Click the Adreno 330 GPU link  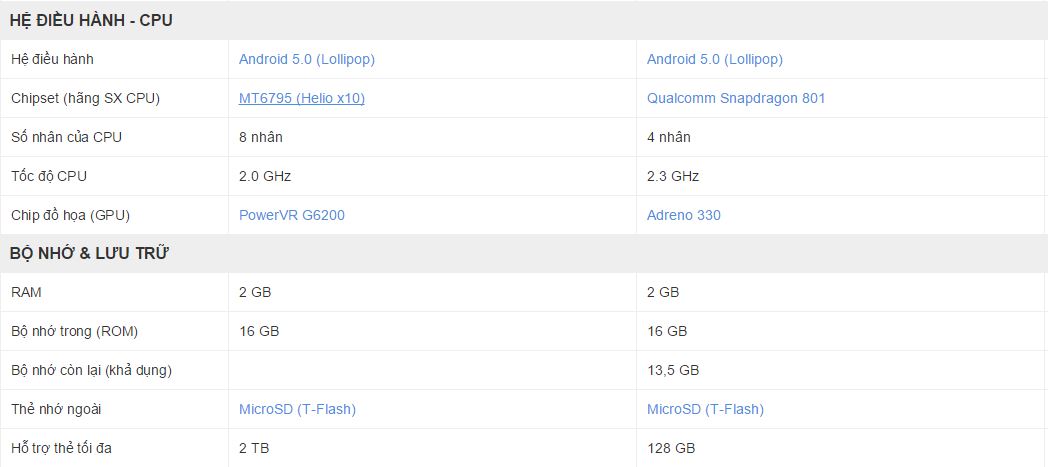[684, 215]
